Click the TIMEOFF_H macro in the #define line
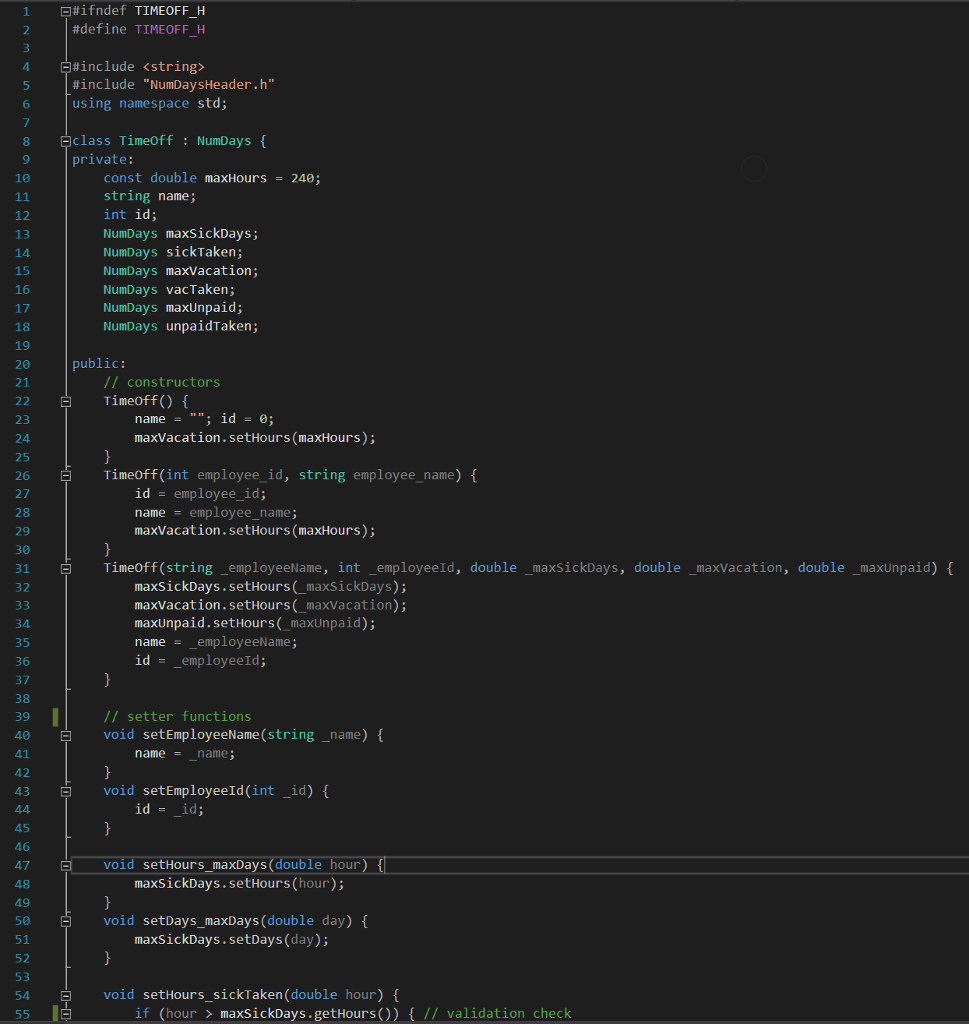The height and width of the screenshot is (1024, 969). [x=170, y=29]
